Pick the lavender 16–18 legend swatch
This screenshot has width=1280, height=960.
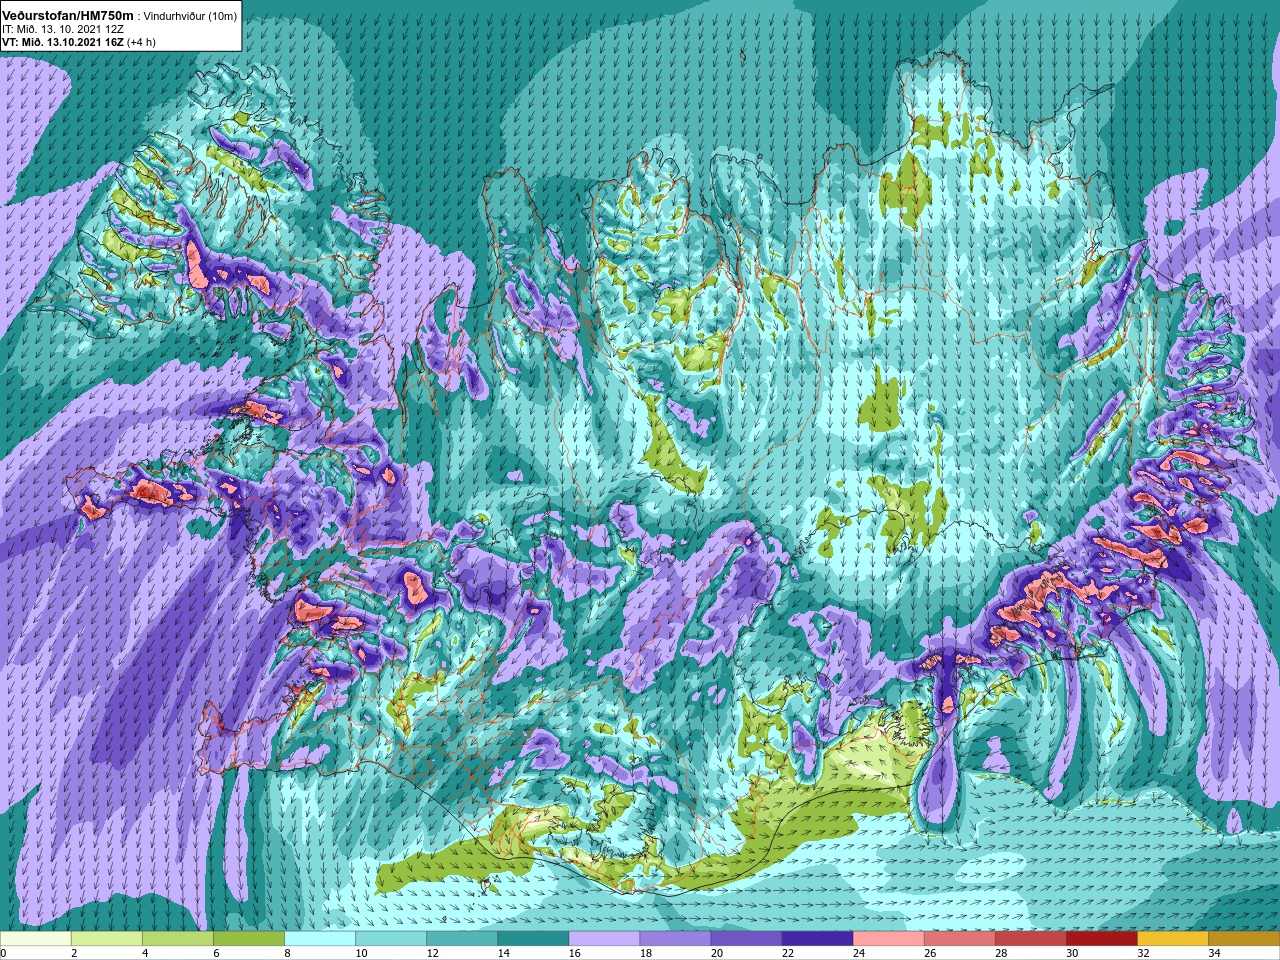pyautogui.click(x=604, y=939)
